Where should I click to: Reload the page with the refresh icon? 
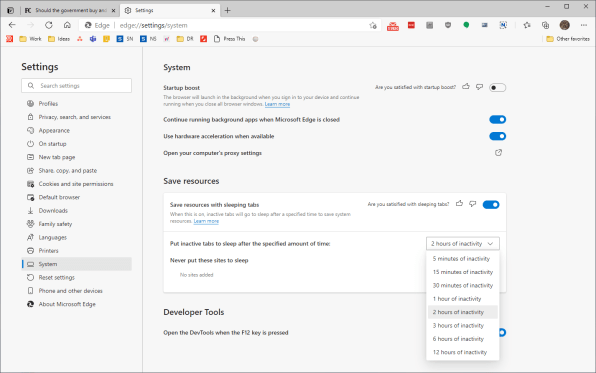coord(49,25)
